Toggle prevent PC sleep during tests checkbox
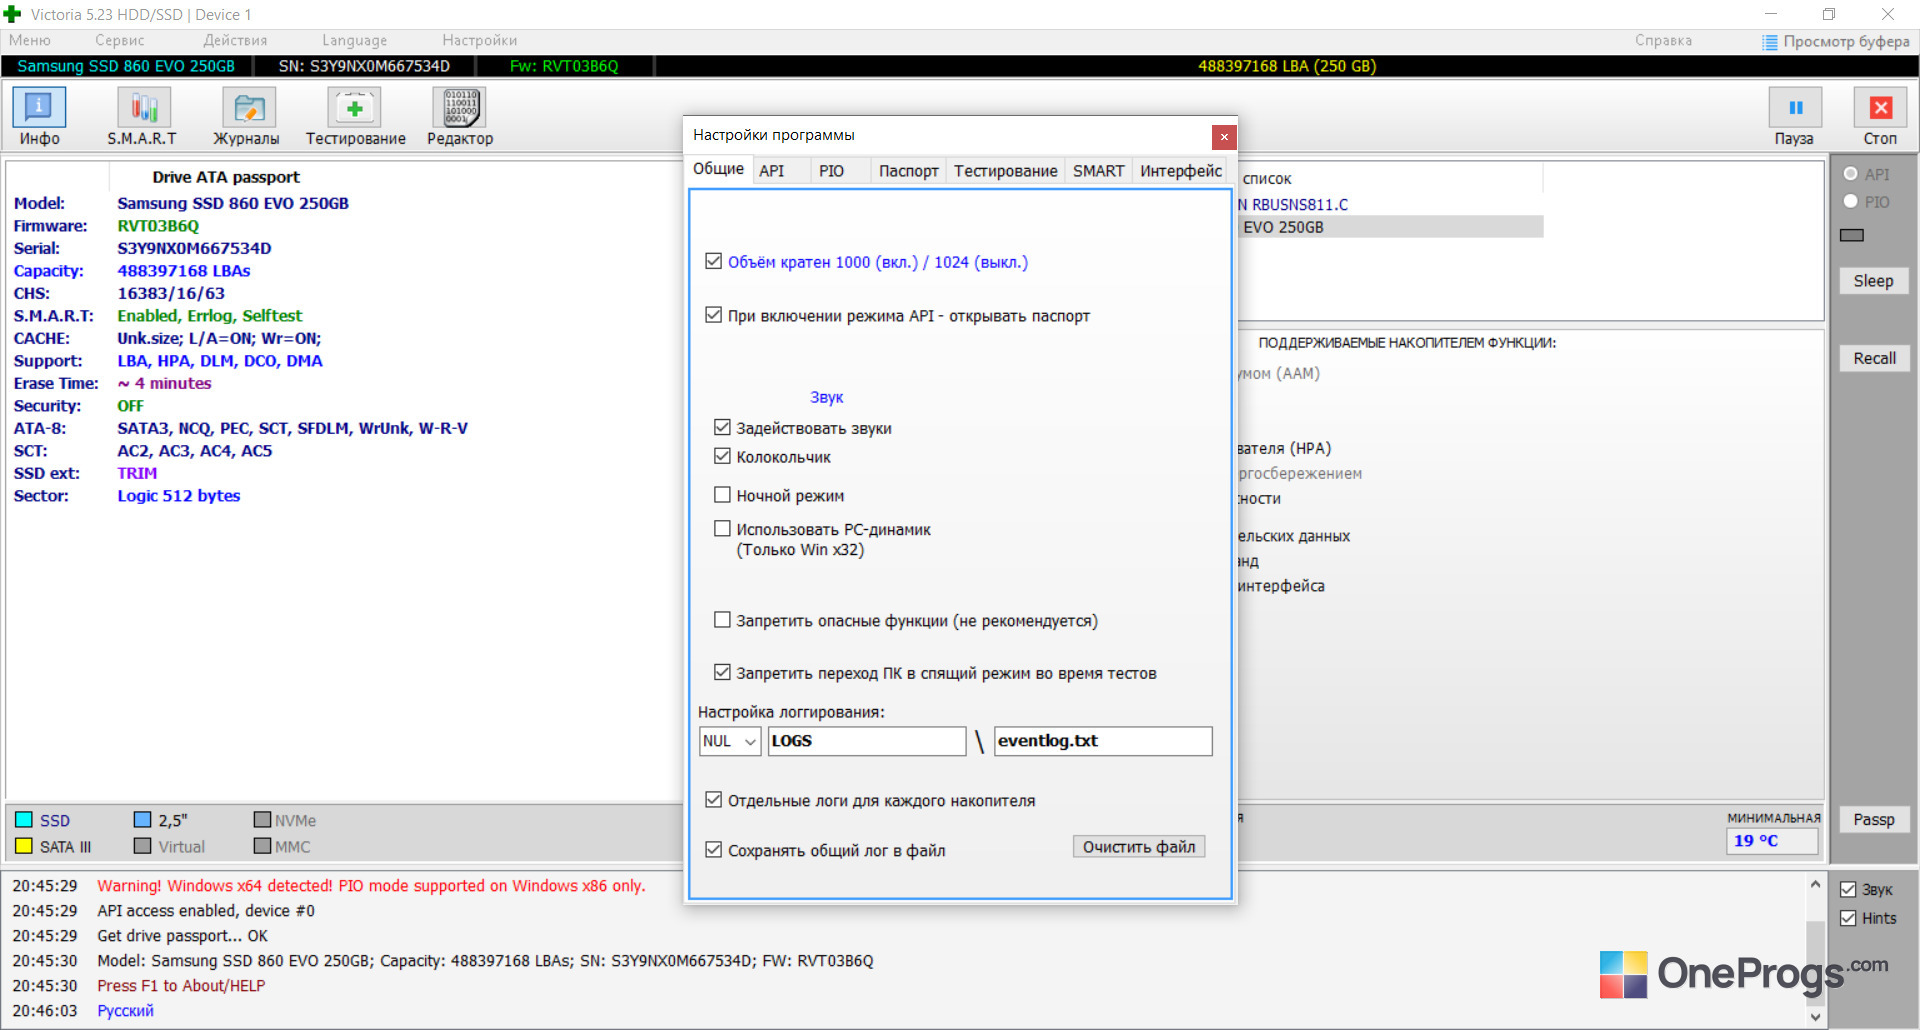Image resolution: width=1920 pixels, height=1030 pixels. point(722,672)
